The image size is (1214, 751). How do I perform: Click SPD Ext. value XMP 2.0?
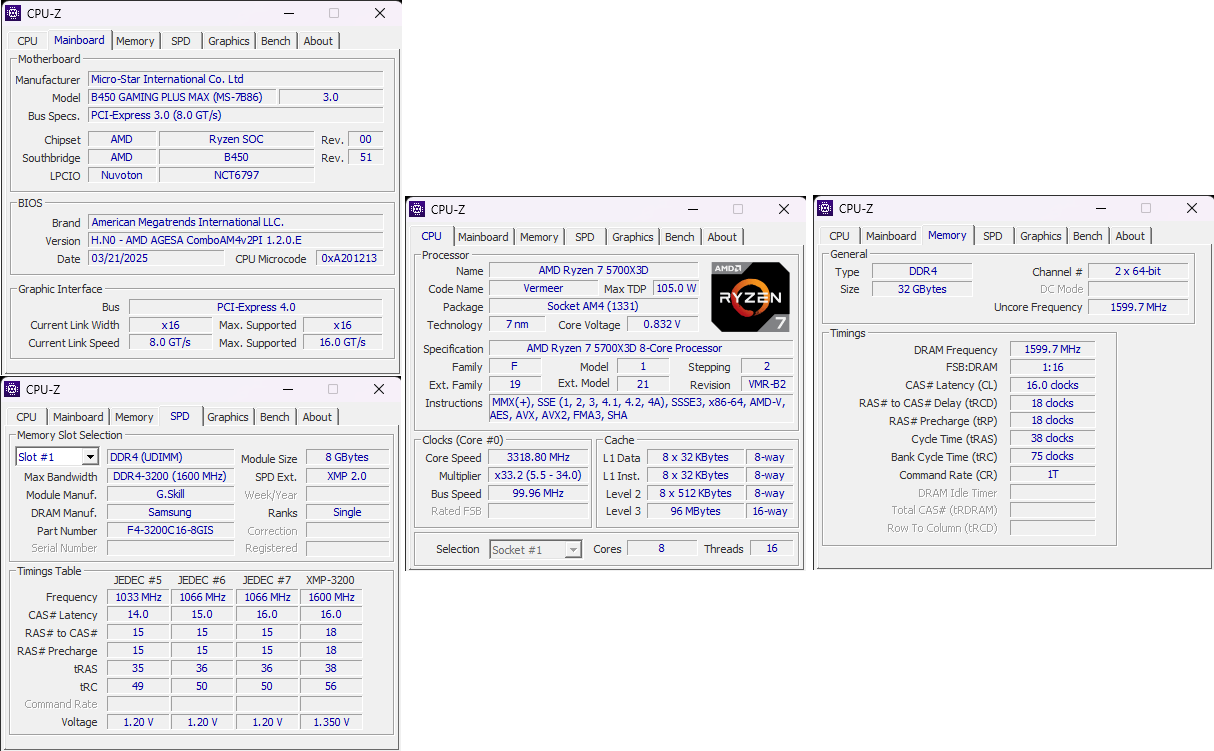pos(347,476)
